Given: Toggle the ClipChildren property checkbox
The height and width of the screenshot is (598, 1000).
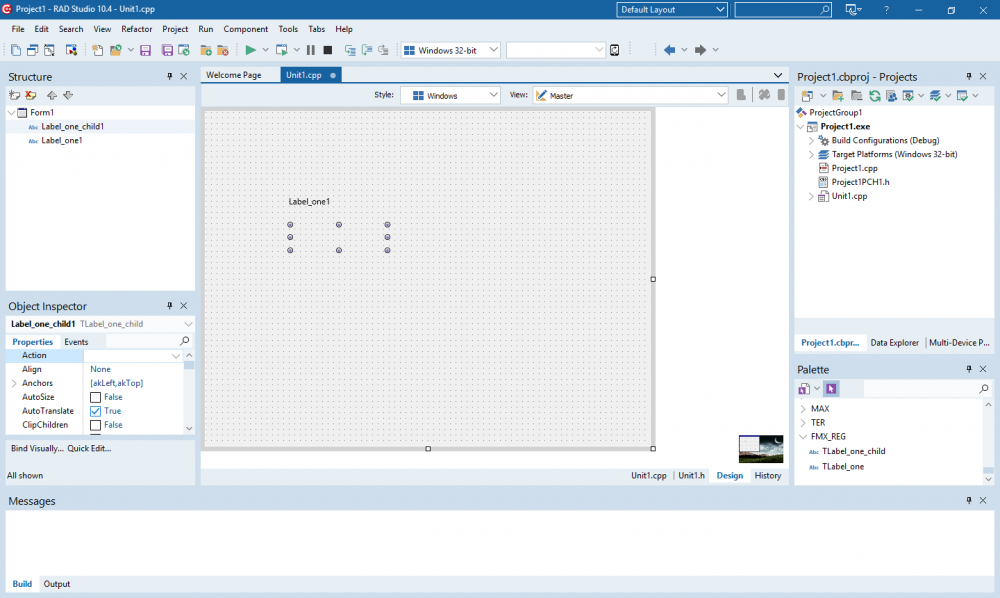Looking at the screenshot, I should [x=96, y=425].
